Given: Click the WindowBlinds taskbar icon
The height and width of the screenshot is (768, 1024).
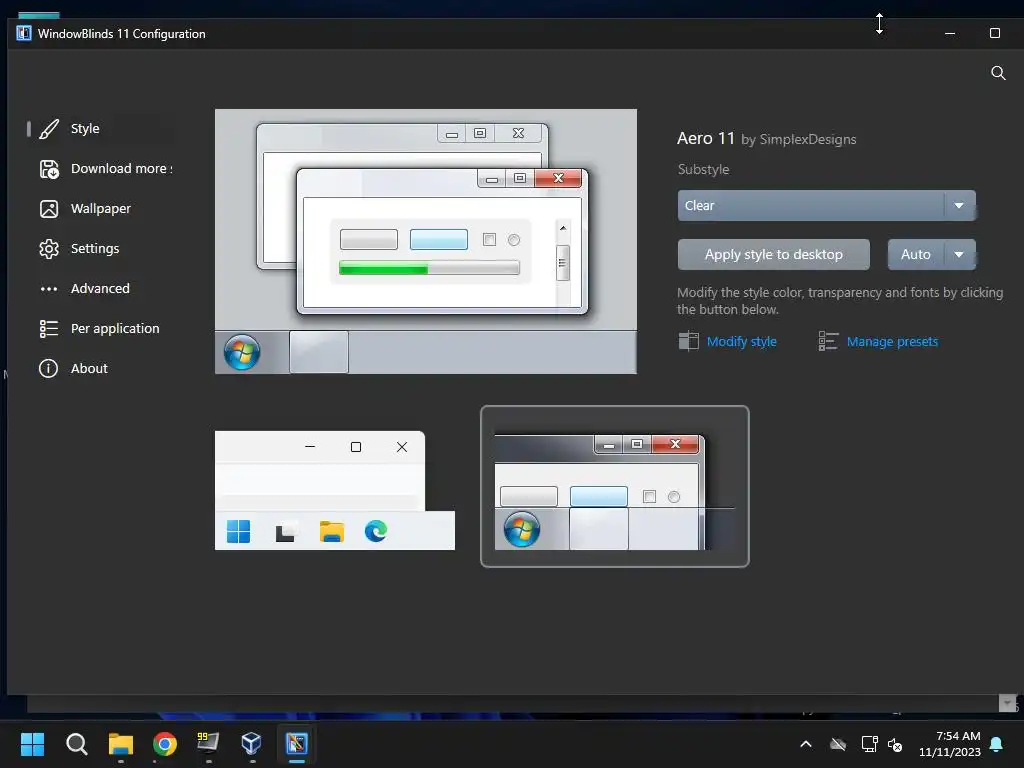Looking at the screenshot, I should pyautogui.click(x=296, y=743).
